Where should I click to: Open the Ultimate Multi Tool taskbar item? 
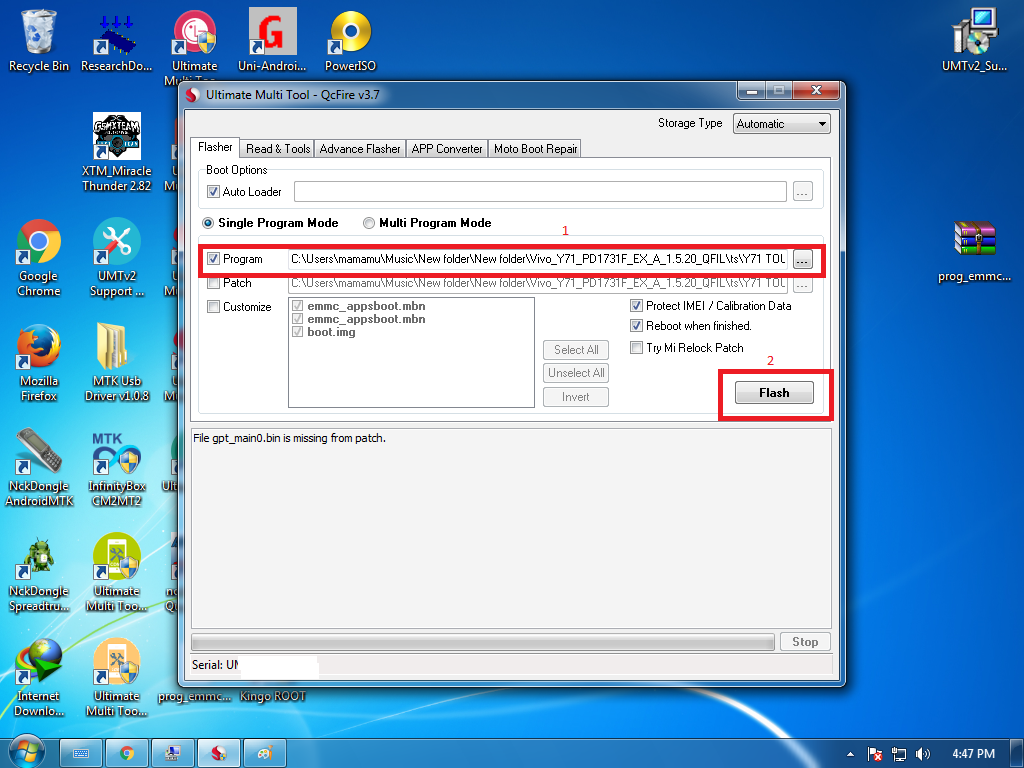pyautogui.click(x=219, y=754)
